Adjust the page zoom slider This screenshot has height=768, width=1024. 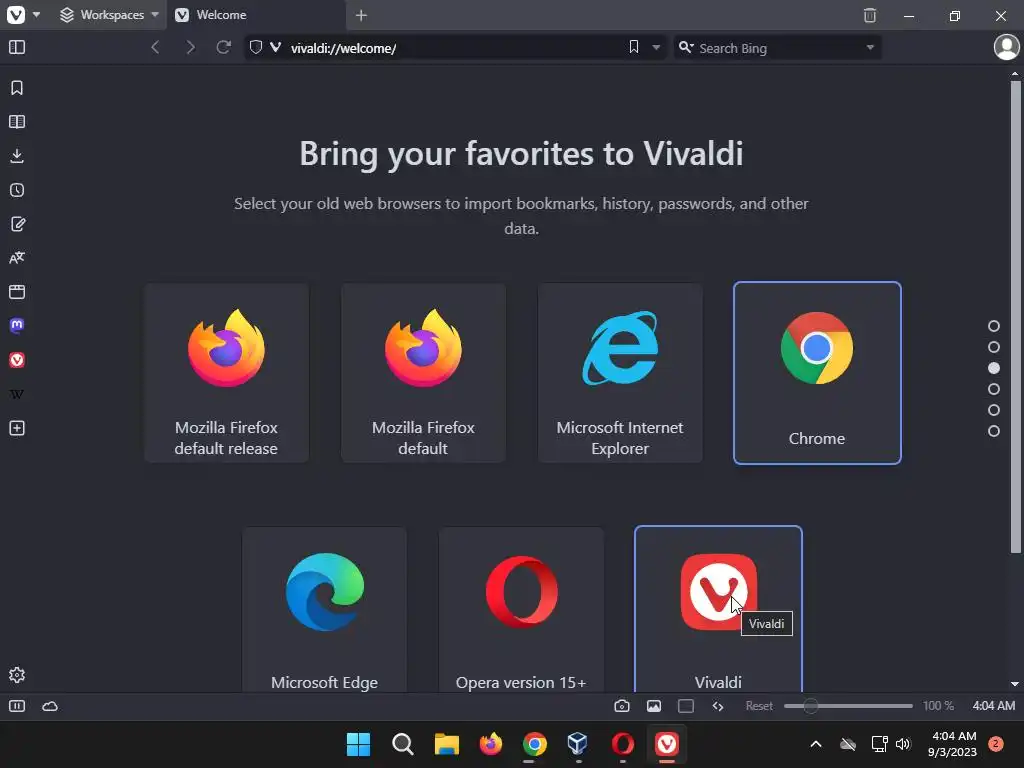tap(848, 706)
